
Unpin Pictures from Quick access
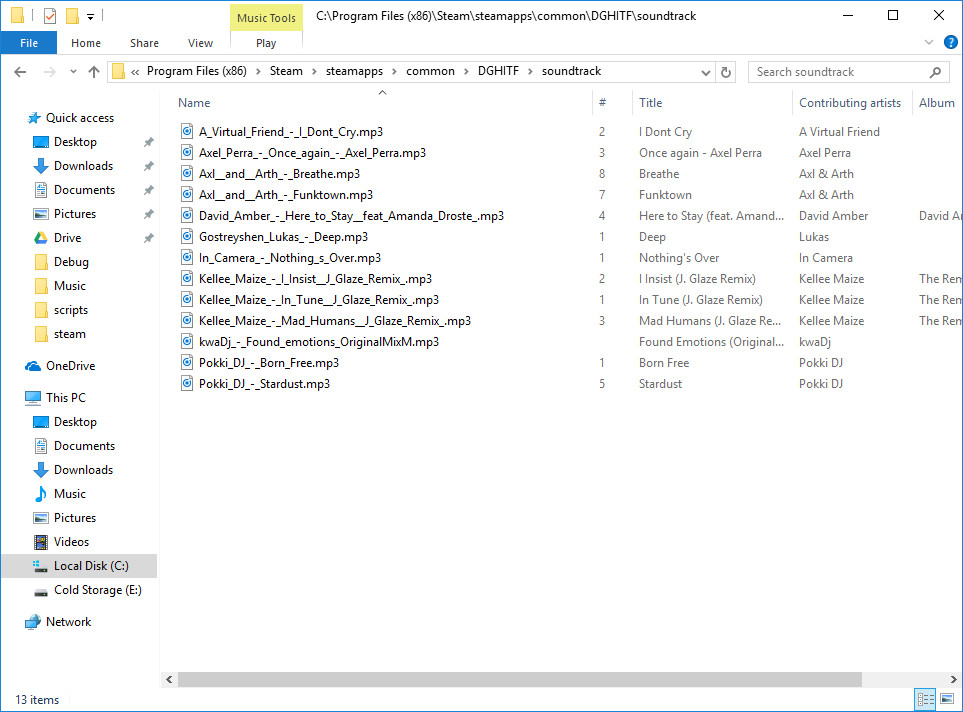[148, 214]
